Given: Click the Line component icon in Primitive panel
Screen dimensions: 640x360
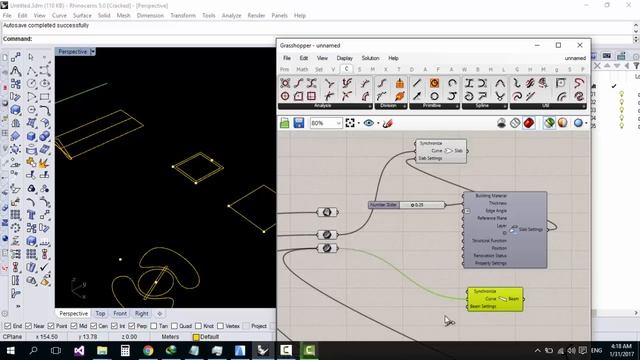Looking at the screenshot, I should pyautogui.click(x=417, y=83).
